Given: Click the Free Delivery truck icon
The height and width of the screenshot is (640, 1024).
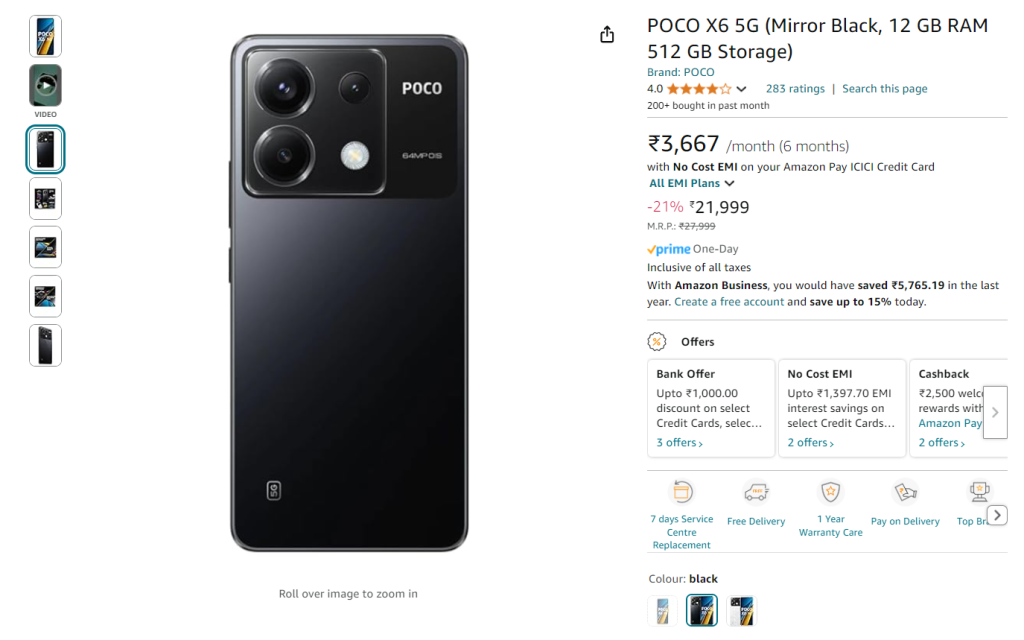Looking at the screenshot, I should click(756, 492).
